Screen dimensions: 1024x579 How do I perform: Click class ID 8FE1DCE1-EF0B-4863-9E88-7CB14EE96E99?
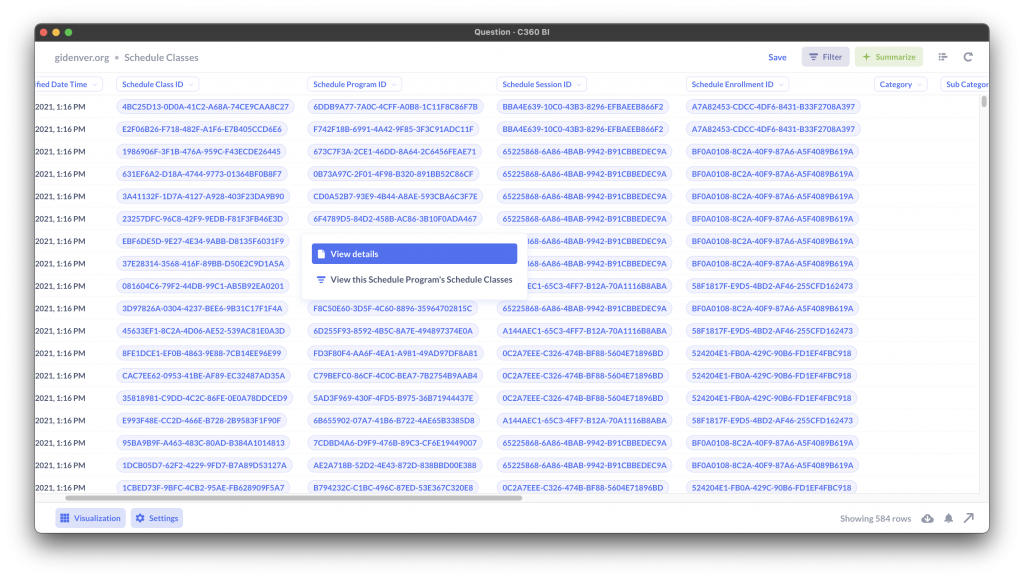click(201, 353)
